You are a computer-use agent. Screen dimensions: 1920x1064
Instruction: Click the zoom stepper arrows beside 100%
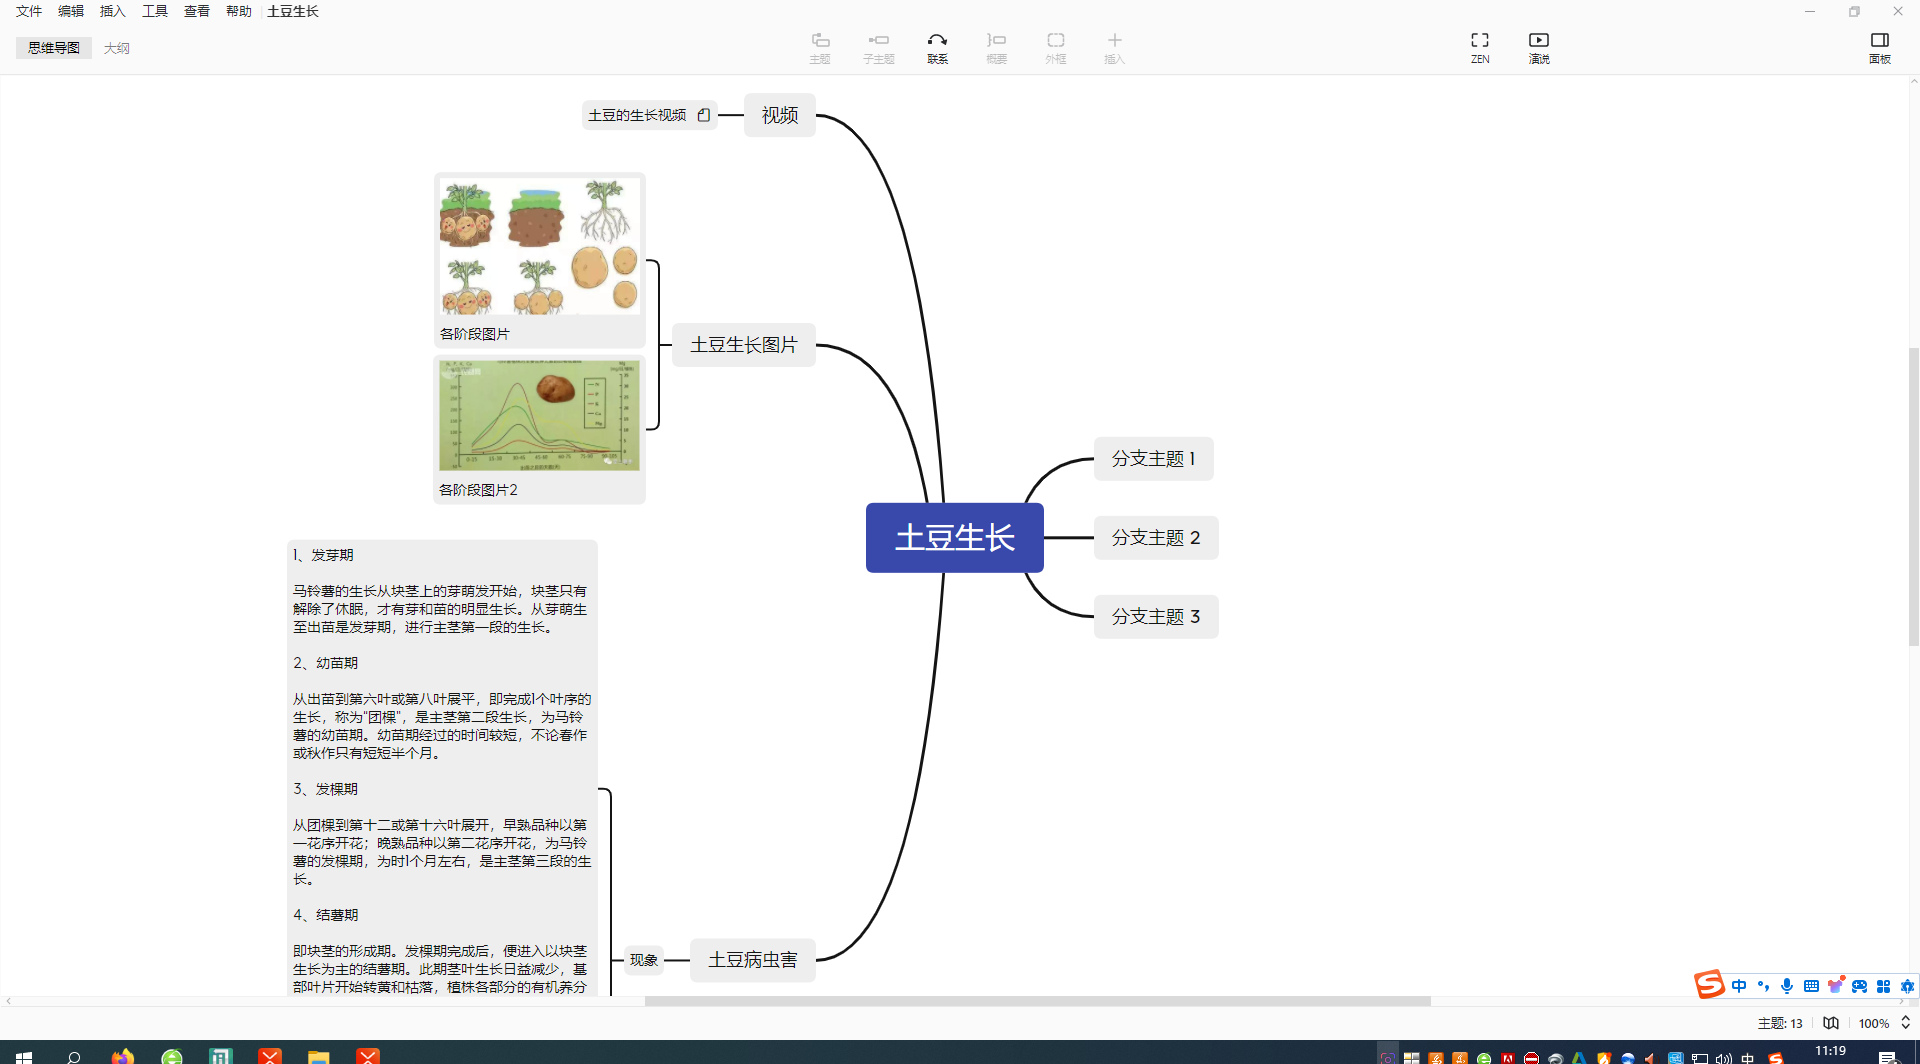[x=1905, y=1023]
